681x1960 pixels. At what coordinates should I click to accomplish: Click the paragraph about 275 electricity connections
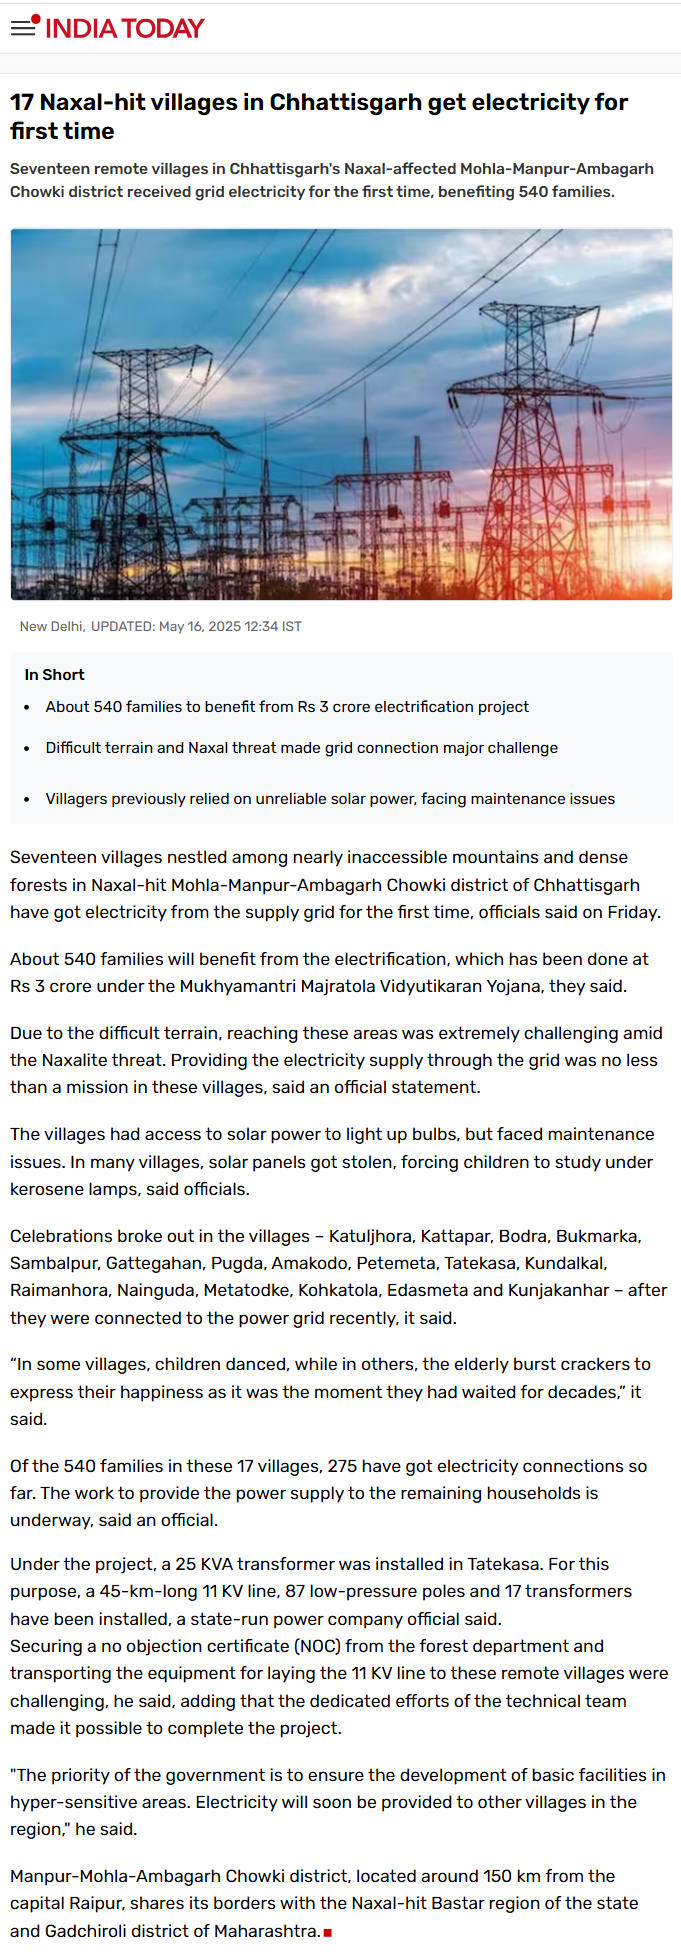point(328,1493)
